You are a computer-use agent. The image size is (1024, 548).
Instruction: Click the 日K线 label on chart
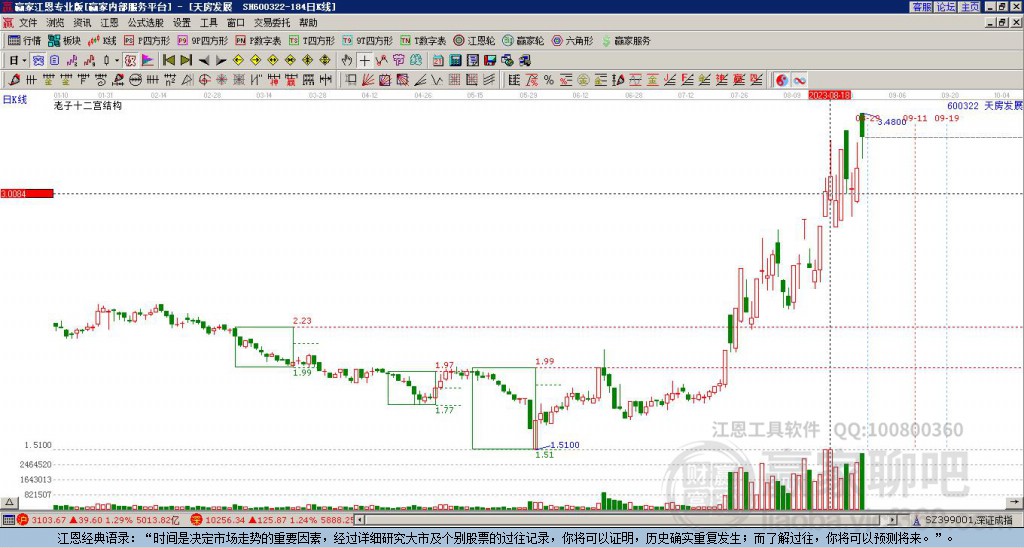pyautogui.click(x=15, y=100)
